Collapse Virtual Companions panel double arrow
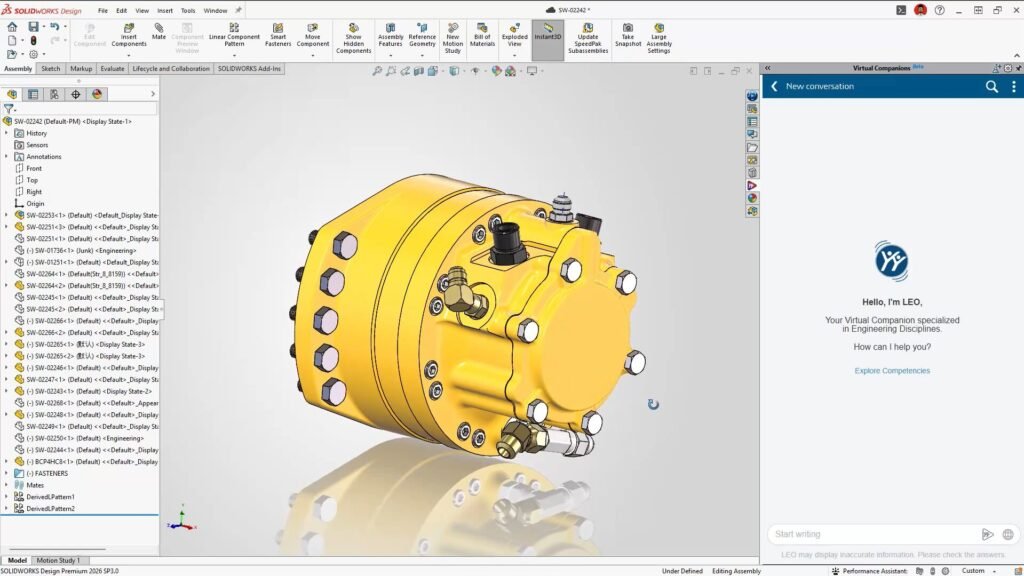 768,68
